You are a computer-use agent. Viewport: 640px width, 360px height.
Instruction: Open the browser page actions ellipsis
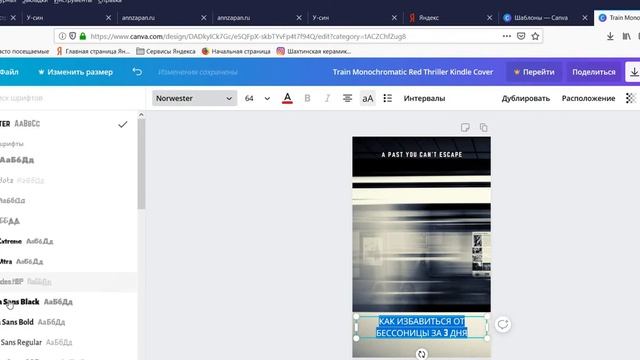coord(507,36)
